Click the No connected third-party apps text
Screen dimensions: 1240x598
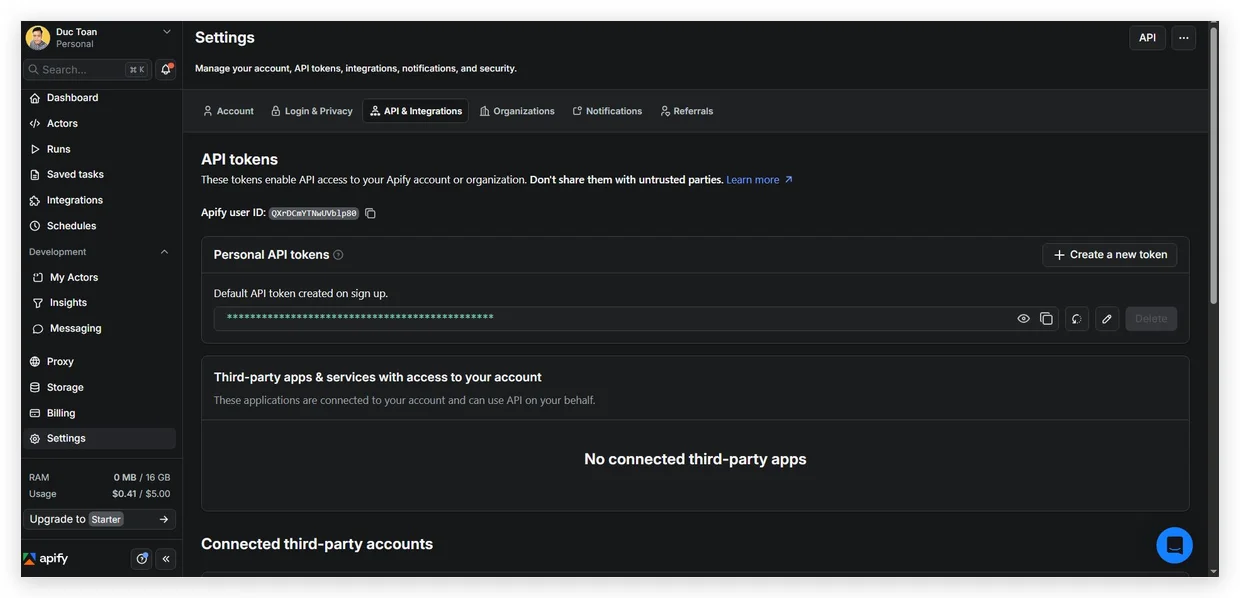pos(695,459)
